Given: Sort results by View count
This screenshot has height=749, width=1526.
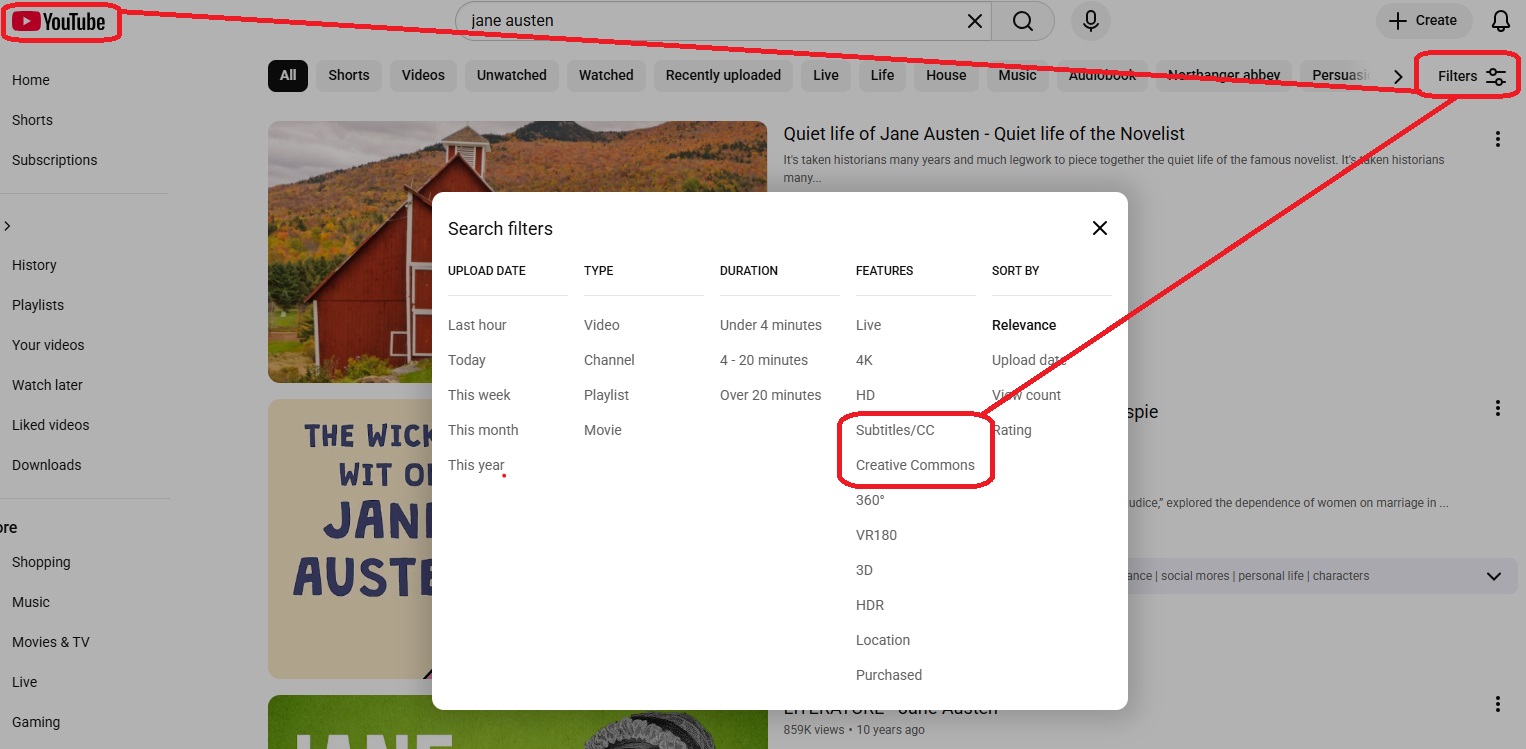Looking at the screenshot, I should coord(1026,394).
